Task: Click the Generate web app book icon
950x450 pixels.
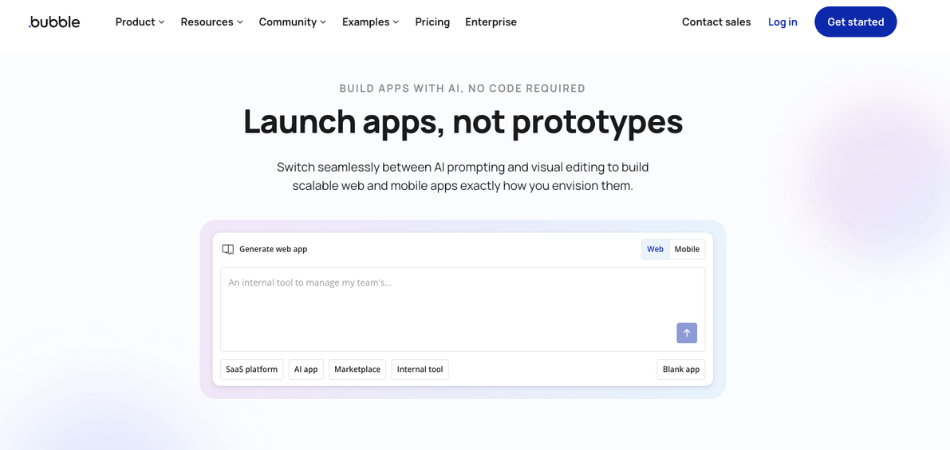Action: coord(228,249)
